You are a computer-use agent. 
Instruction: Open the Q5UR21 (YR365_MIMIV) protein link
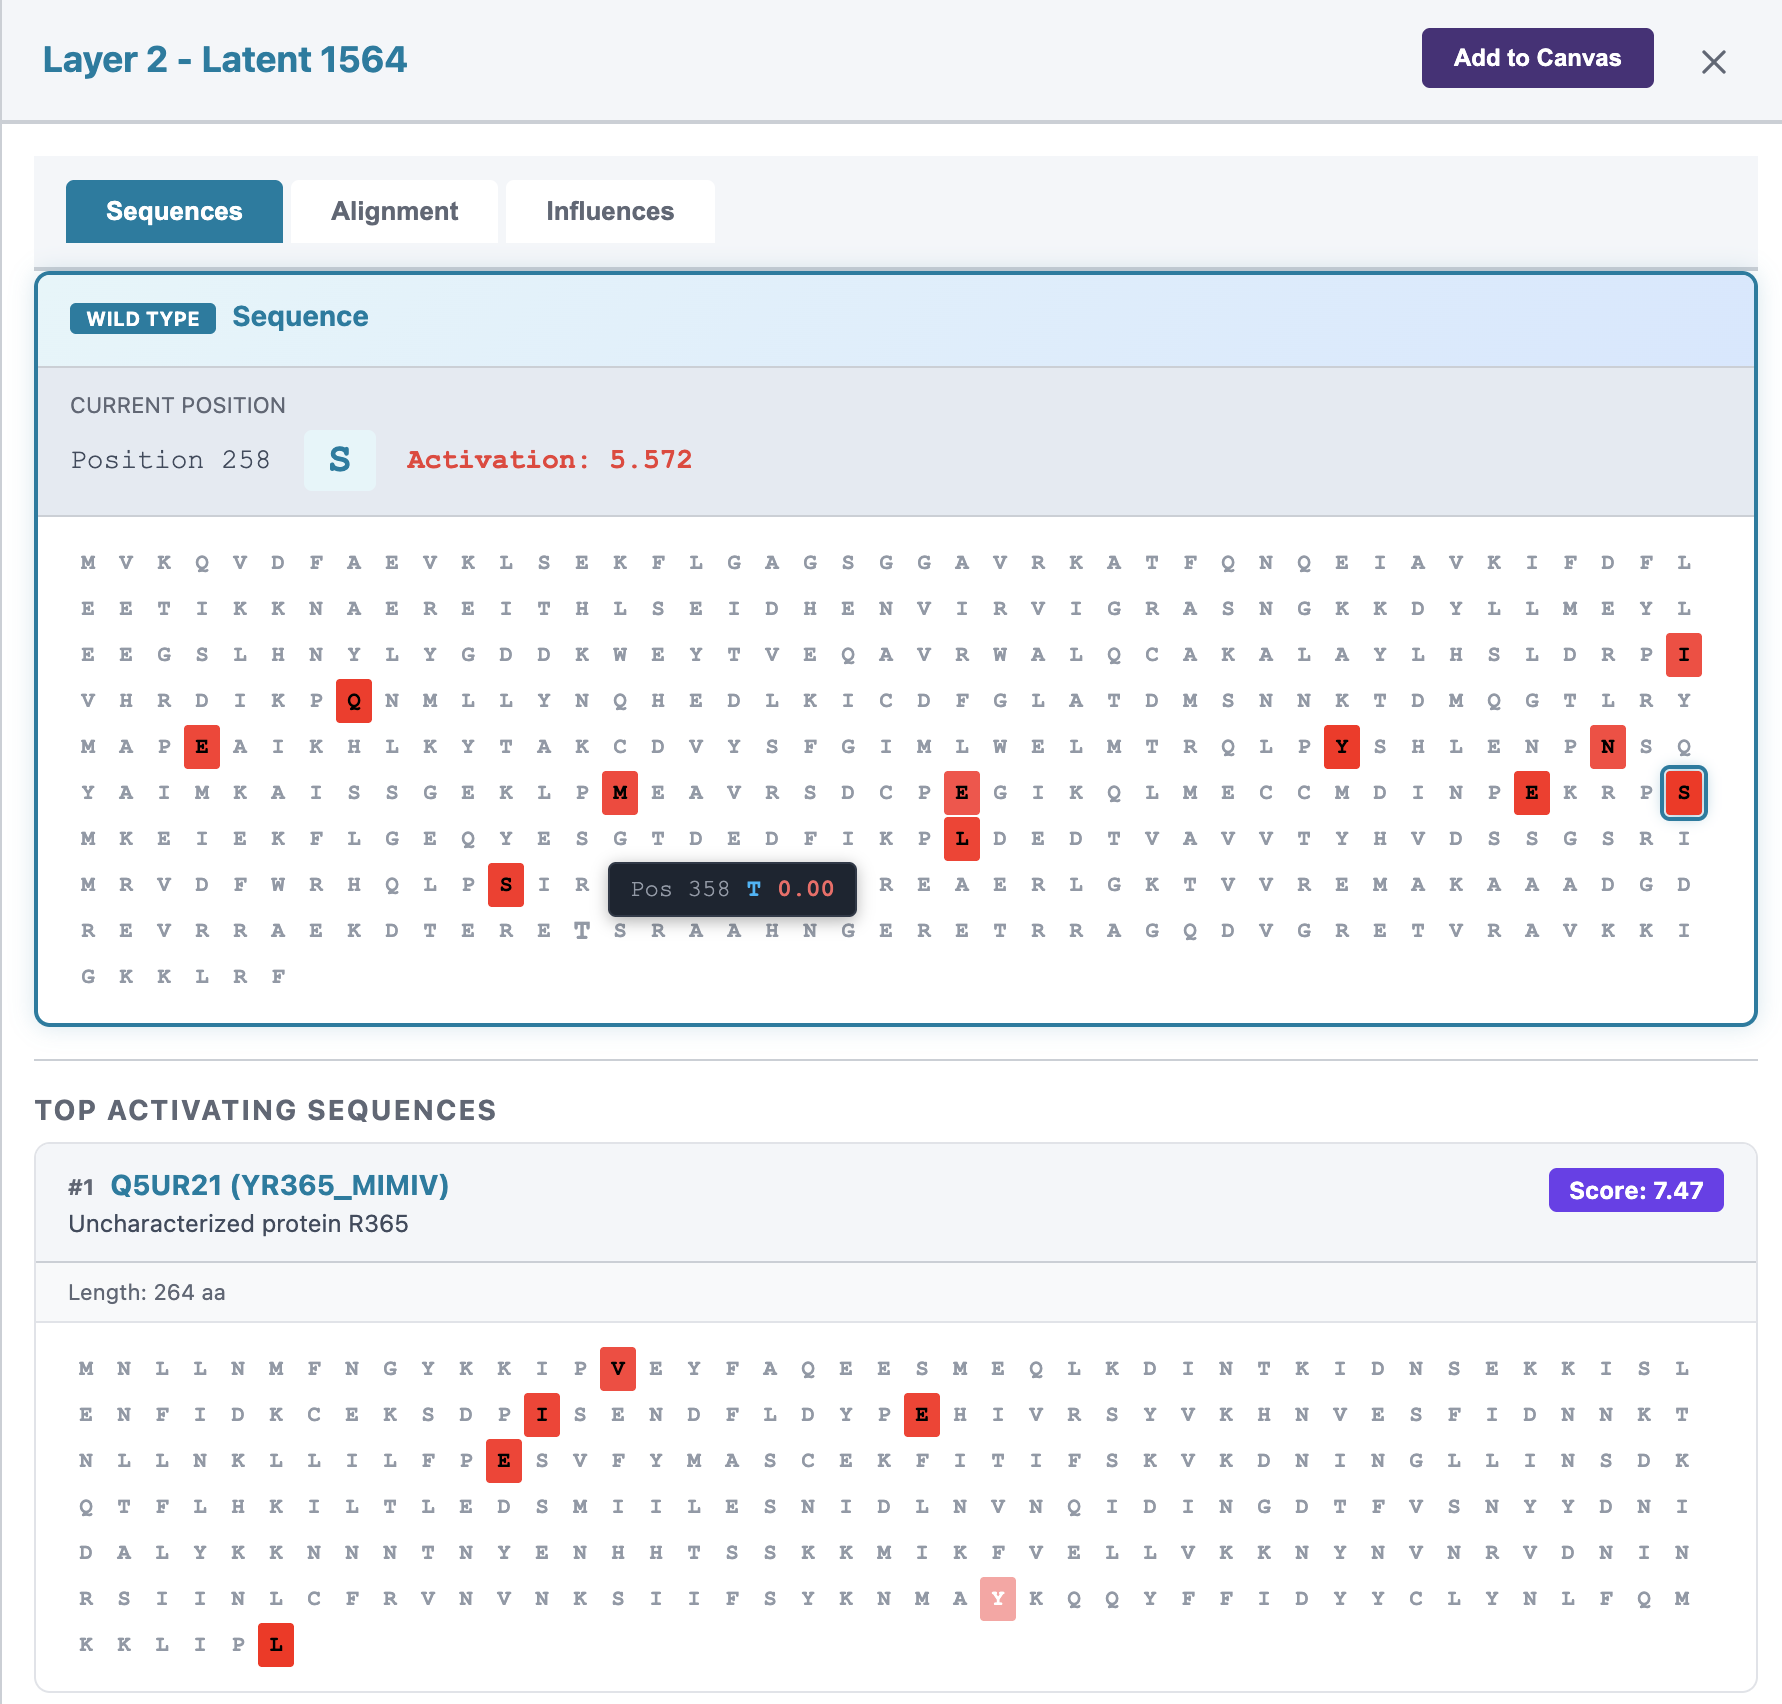click(279, 1187)
